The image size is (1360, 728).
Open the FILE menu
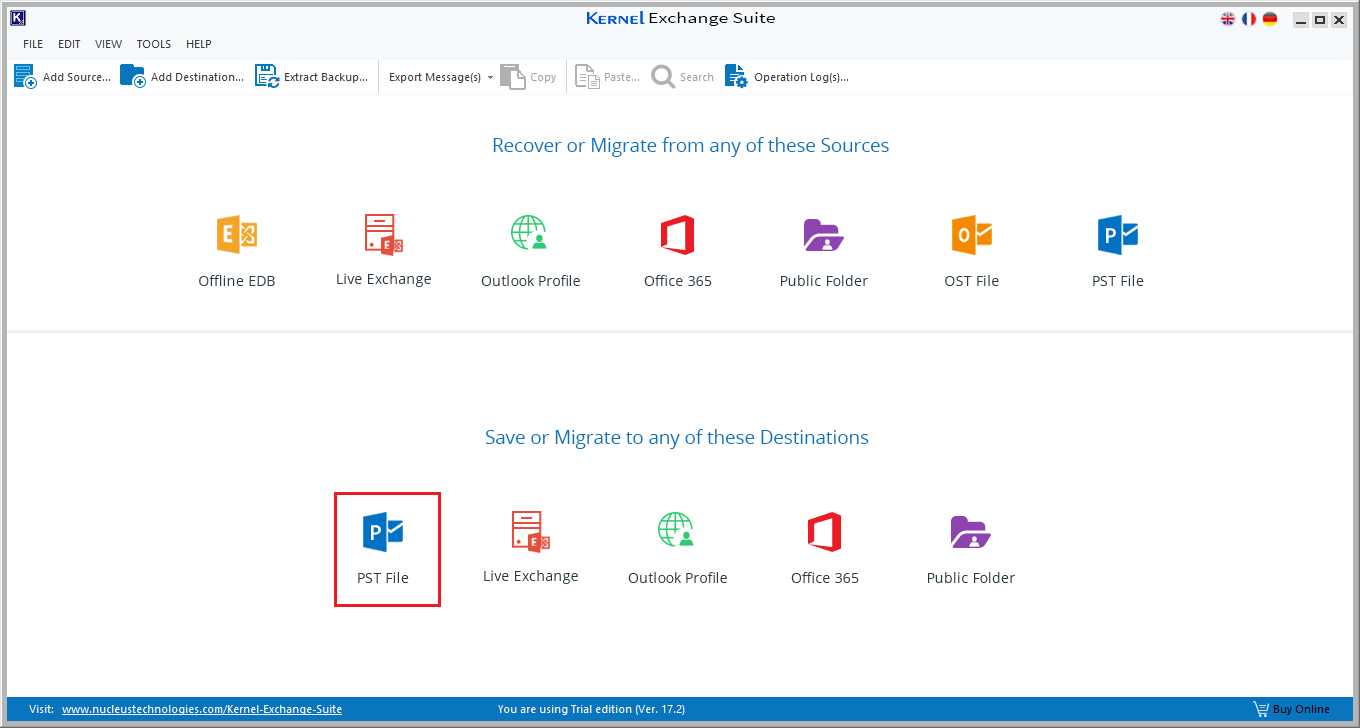pos(33,44)
